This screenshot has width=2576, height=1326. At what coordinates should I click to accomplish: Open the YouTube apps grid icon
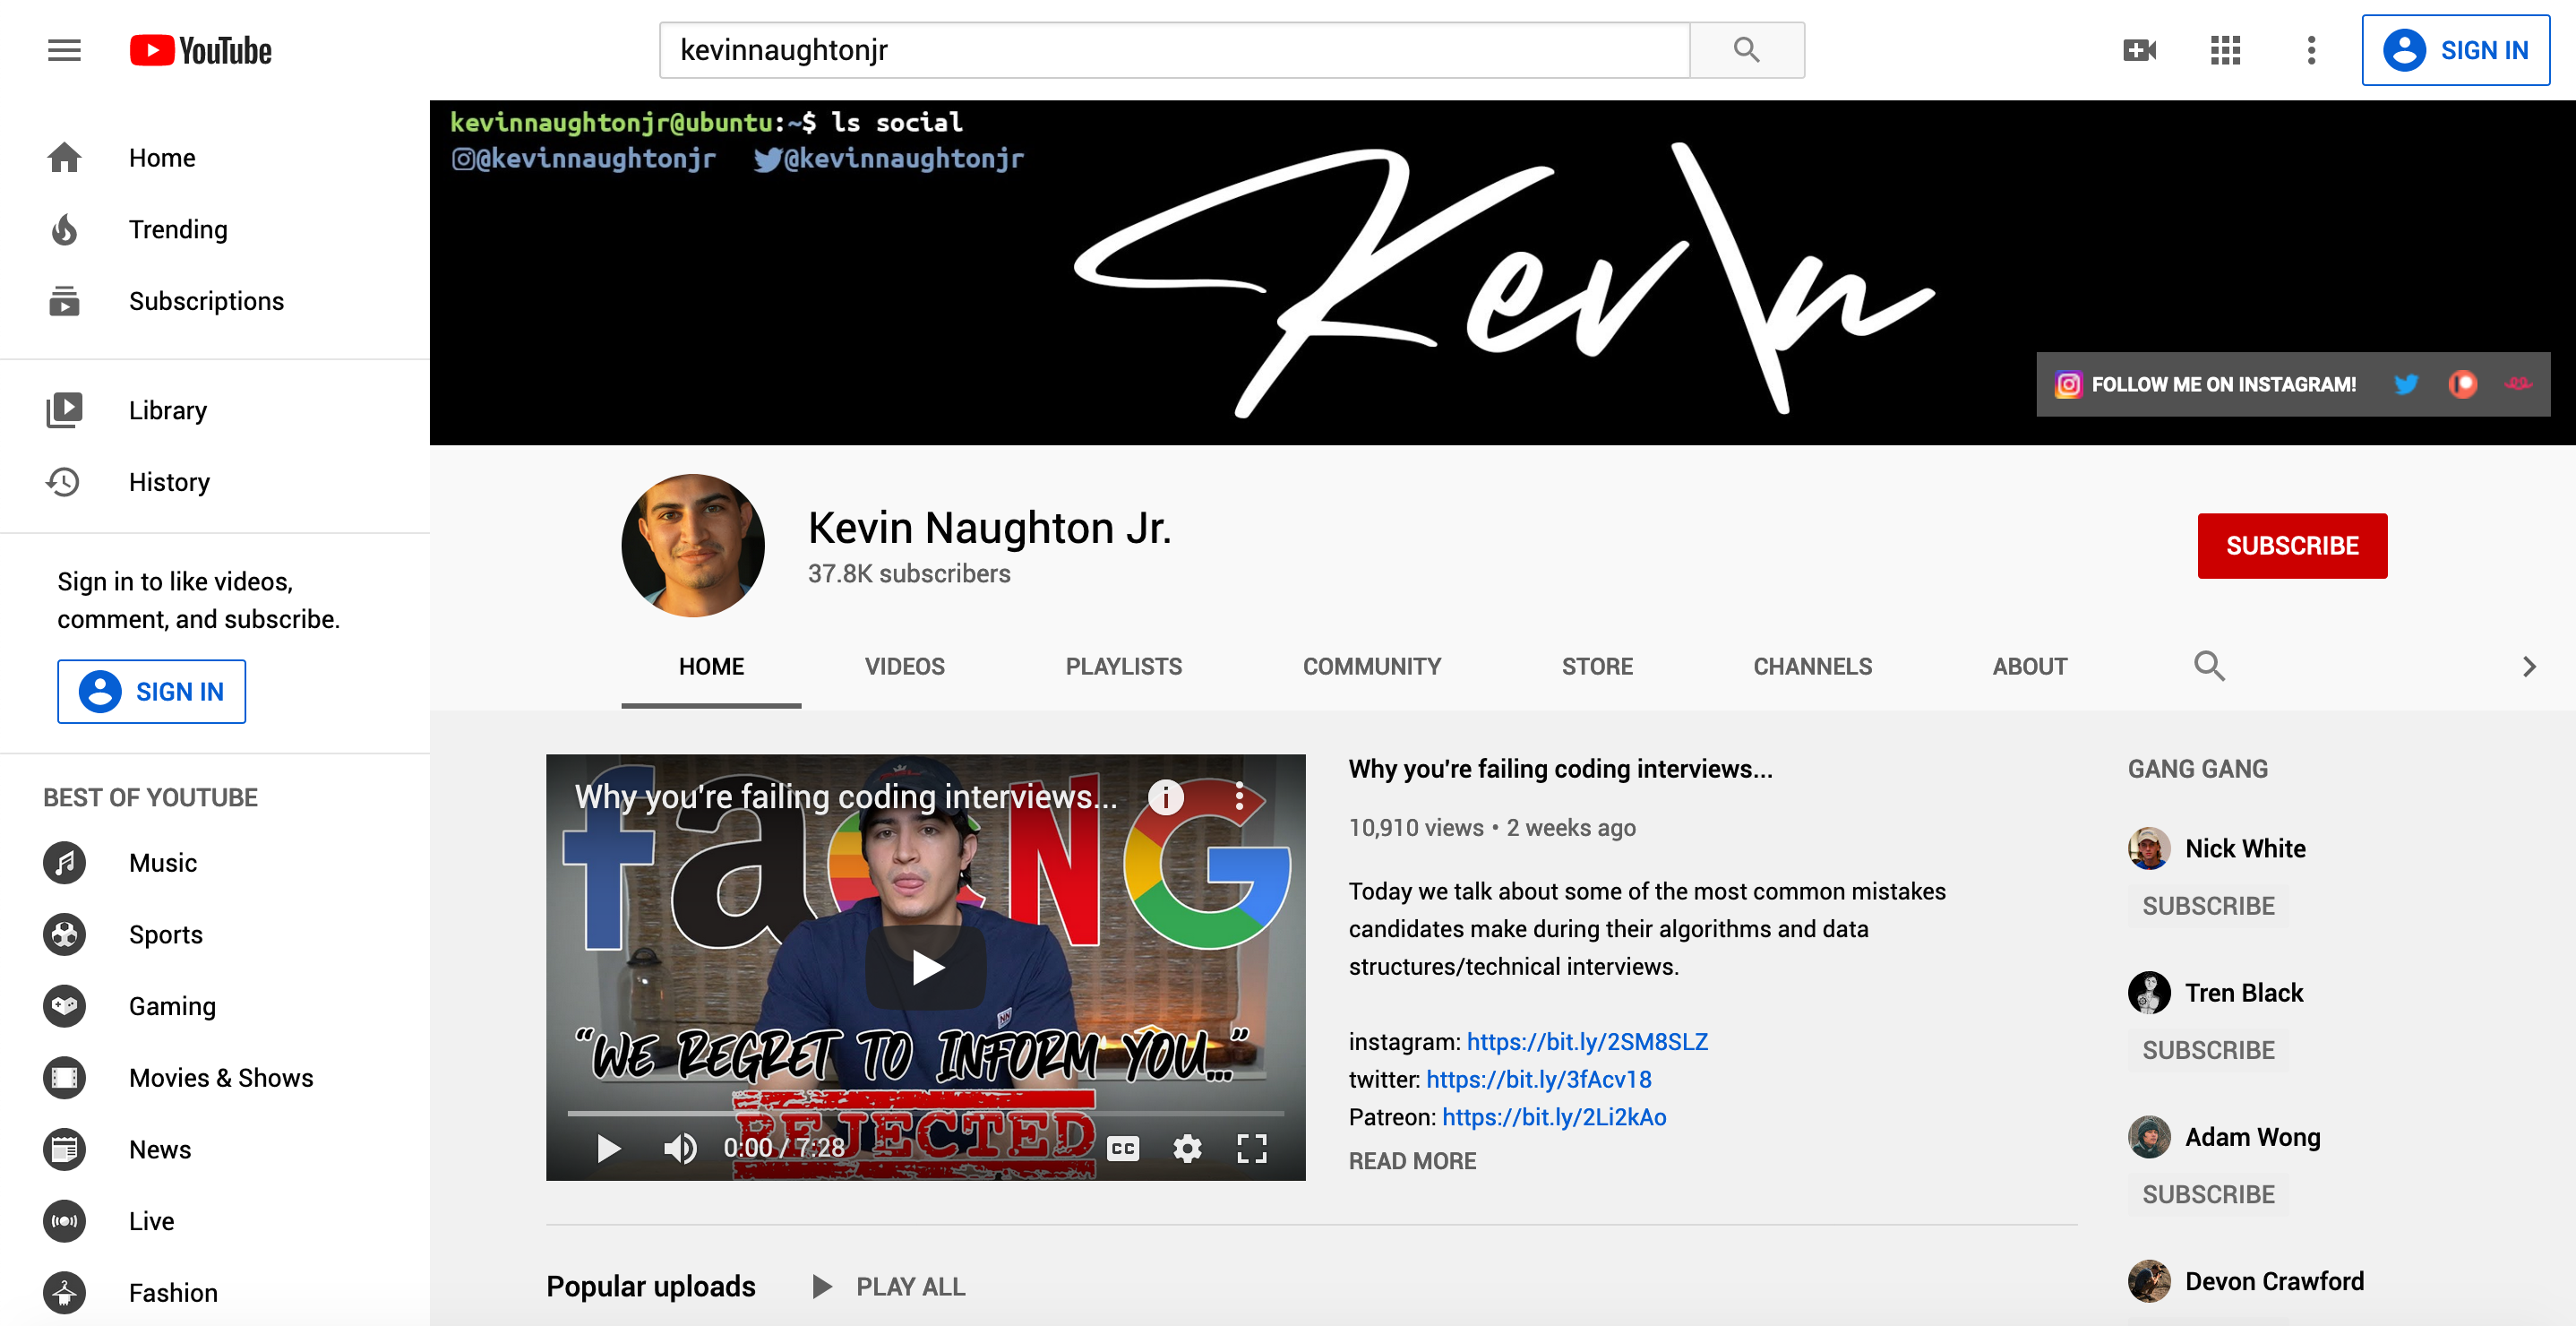tap(2225, 50)
